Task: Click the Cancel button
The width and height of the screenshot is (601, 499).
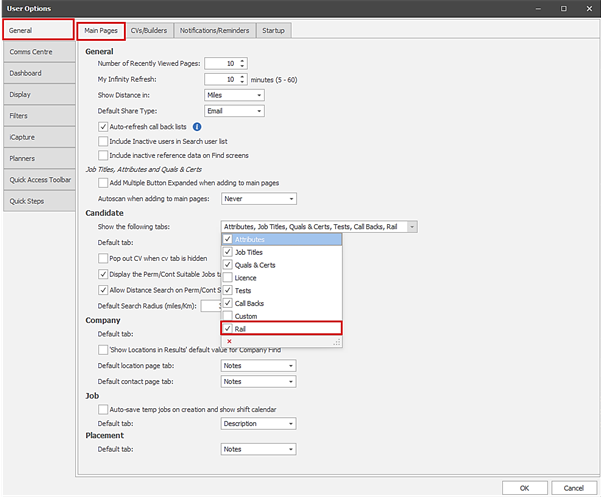Action: (x=574, y=488)
